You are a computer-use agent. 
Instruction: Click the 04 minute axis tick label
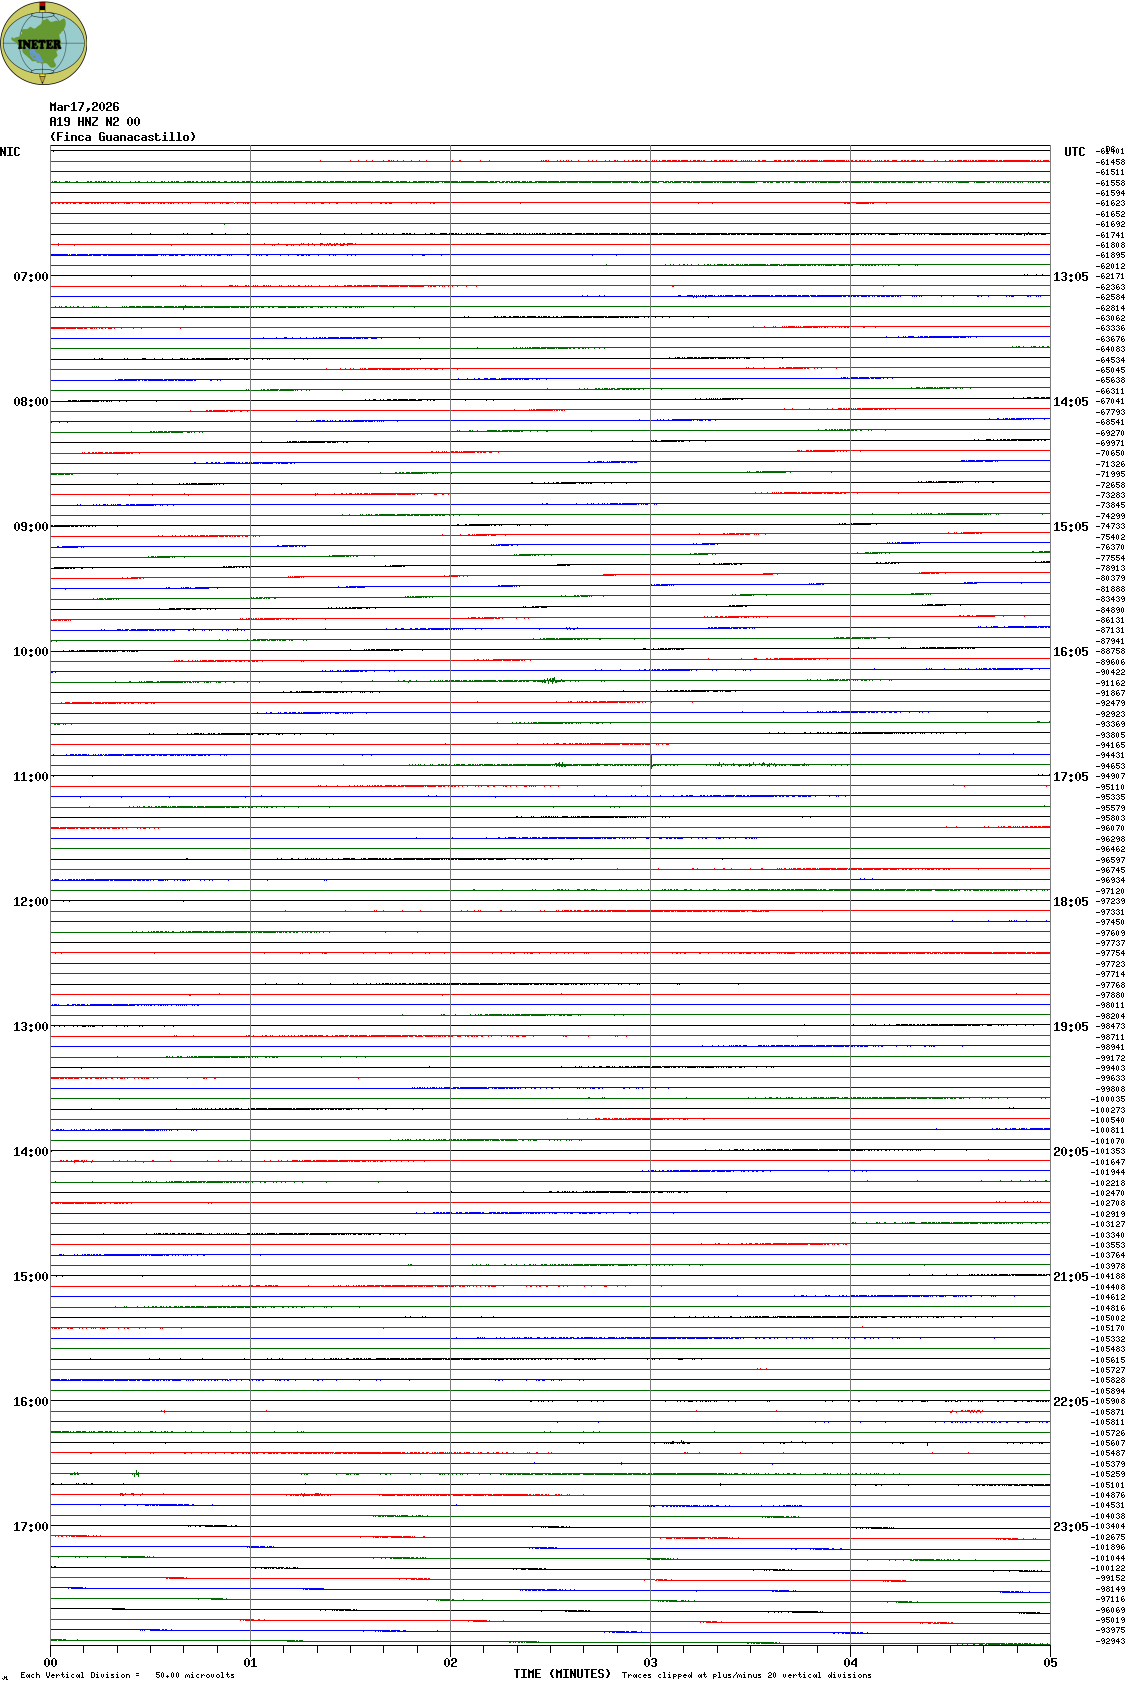[850, 1663]
